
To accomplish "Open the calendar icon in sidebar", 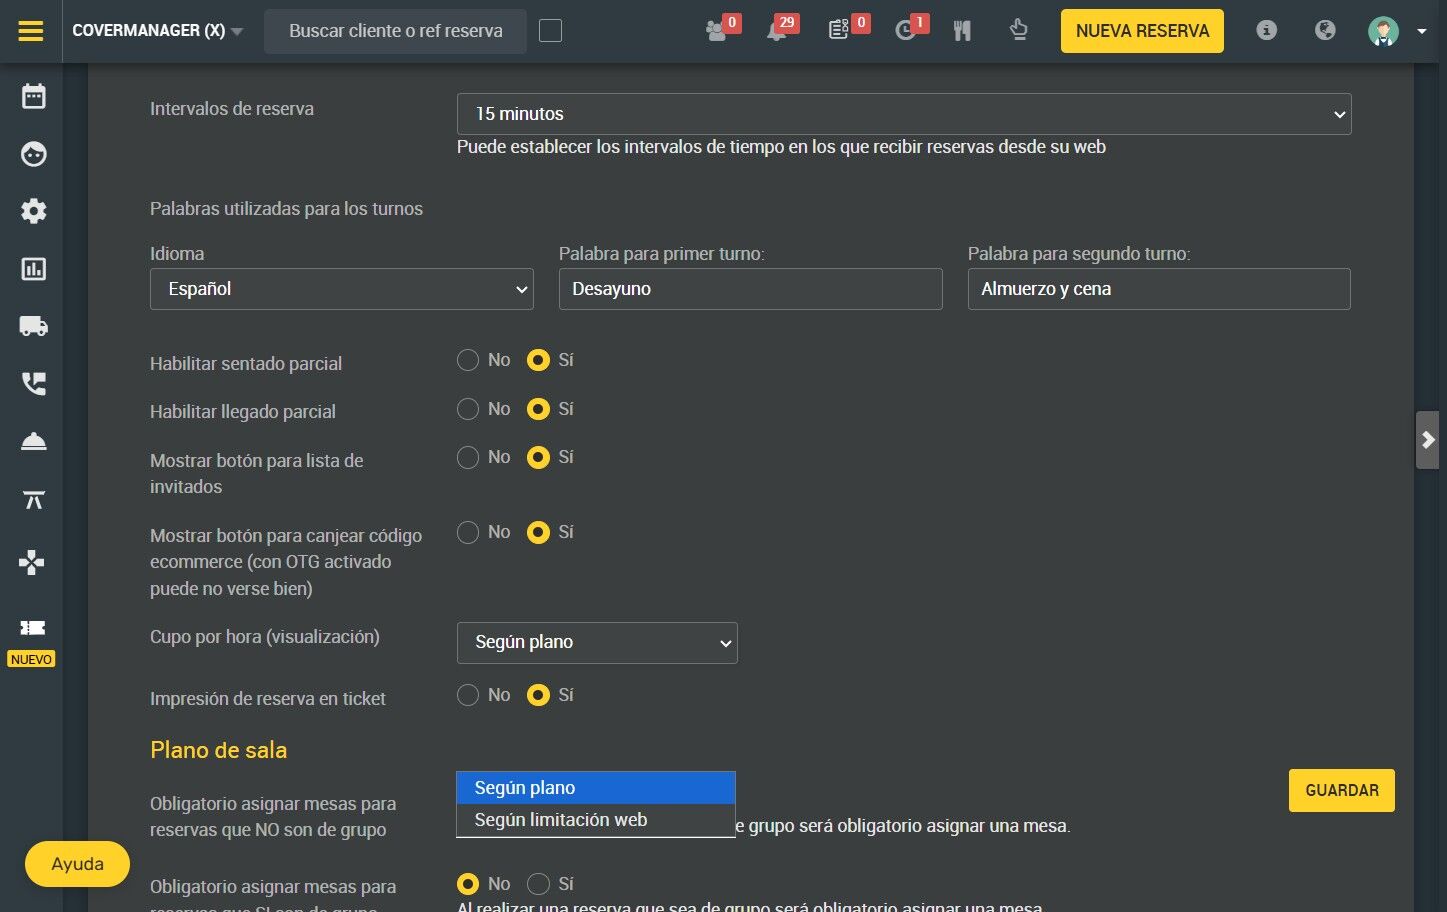I will pos(34,97).
